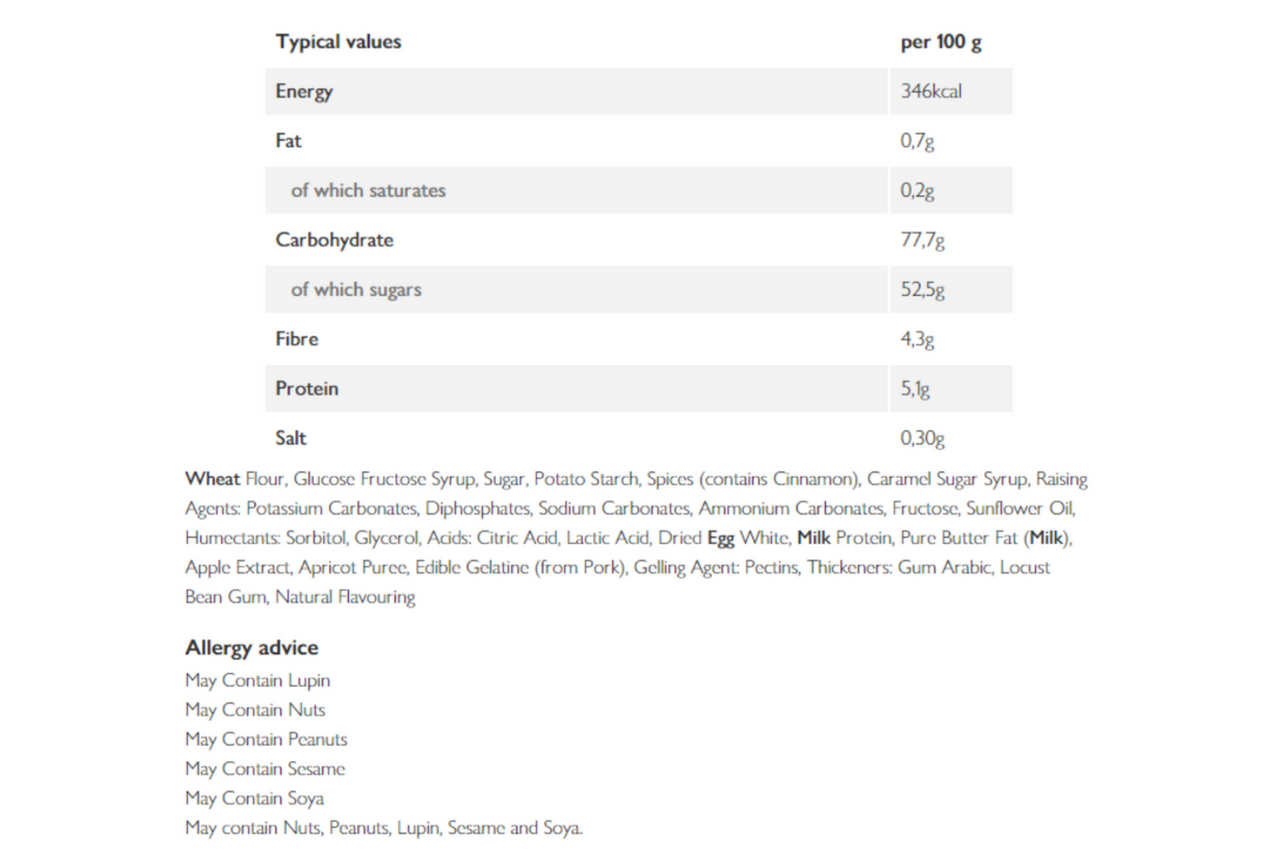Select the Energy row label
The image size is (1280, 853).
pyautogui.click(x=304, y=91)
